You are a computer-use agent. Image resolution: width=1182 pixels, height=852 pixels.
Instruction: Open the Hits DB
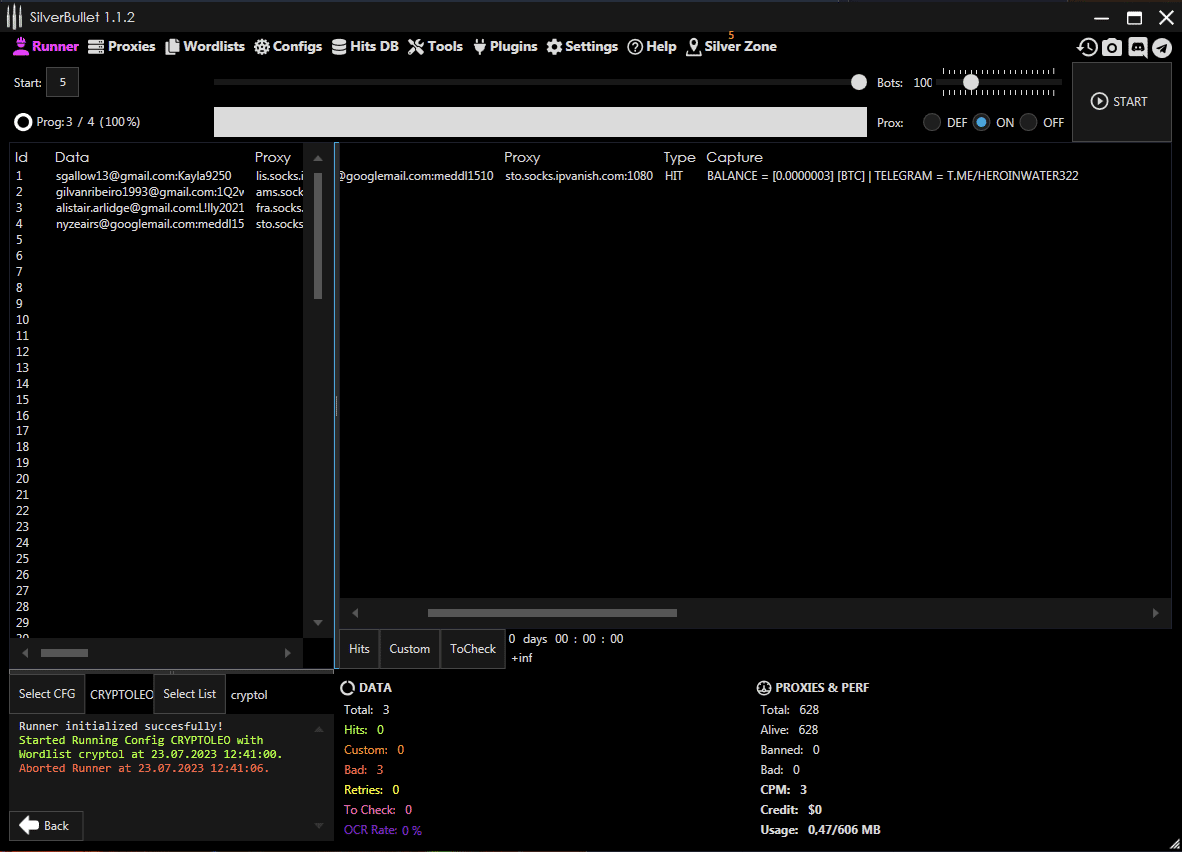click(x=365, y=46)
